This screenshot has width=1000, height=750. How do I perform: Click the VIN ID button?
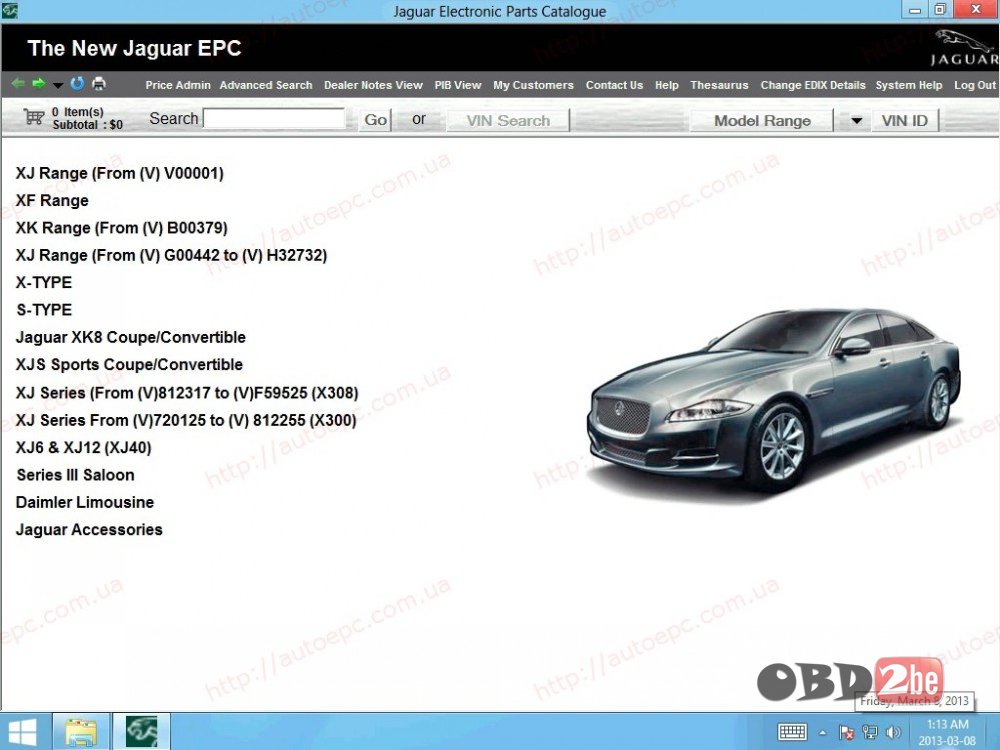coord(904,120)
